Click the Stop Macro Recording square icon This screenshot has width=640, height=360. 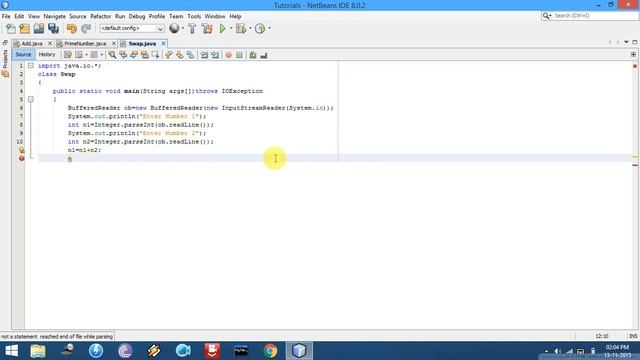240,55
